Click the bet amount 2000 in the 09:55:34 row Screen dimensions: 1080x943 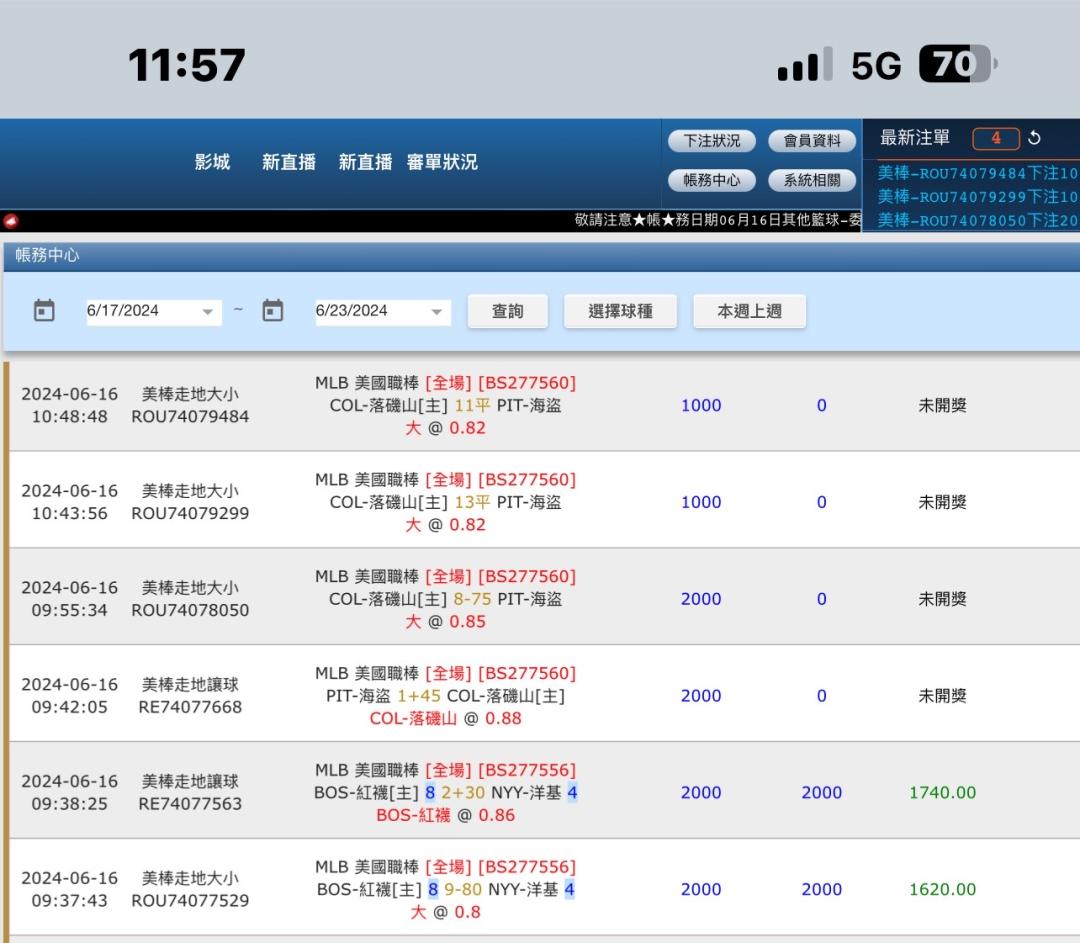pos(701,599)
